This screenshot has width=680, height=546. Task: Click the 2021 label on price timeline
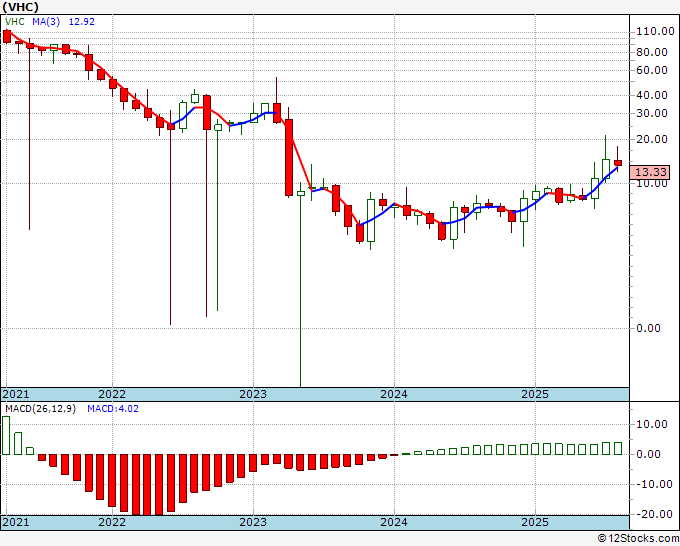16,394
